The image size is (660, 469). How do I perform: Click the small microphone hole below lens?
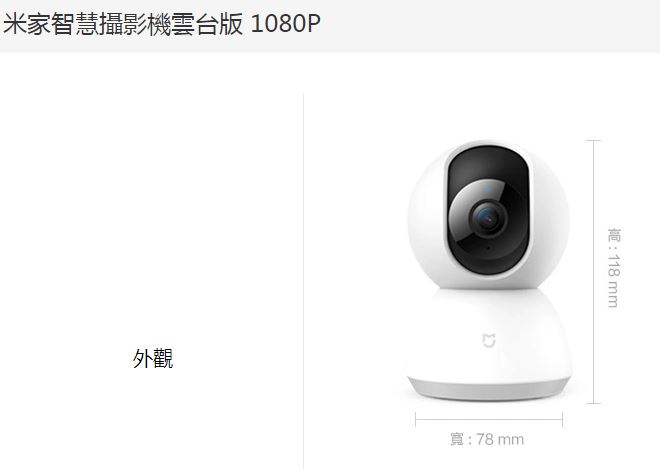488,248
